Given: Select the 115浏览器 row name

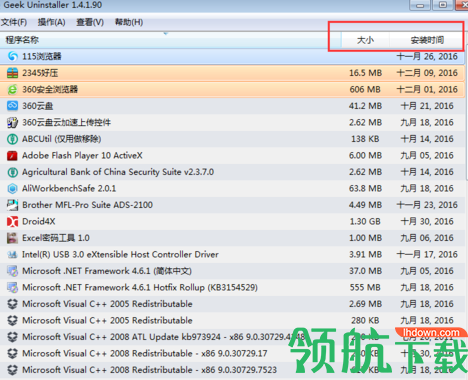Looking at the screenshot, I should (x=42, y=56).
